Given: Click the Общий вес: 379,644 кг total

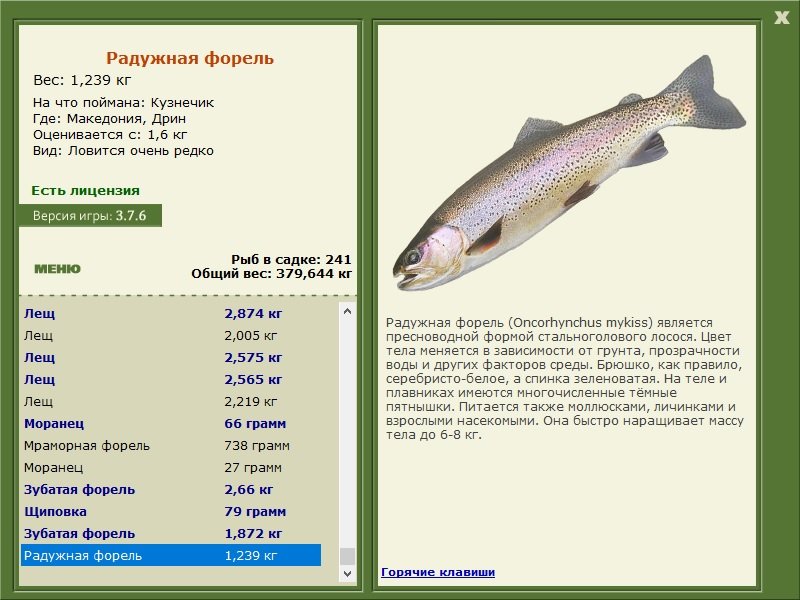Looking at the screenshot, I should point(271,273).
